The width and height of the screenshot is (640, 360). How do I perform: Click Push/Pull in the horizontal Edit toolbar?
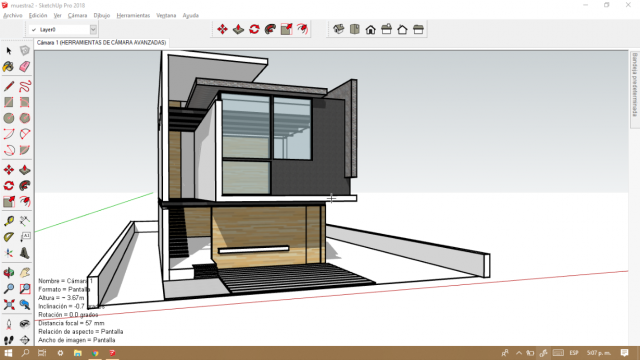click(x=238, y=29)
